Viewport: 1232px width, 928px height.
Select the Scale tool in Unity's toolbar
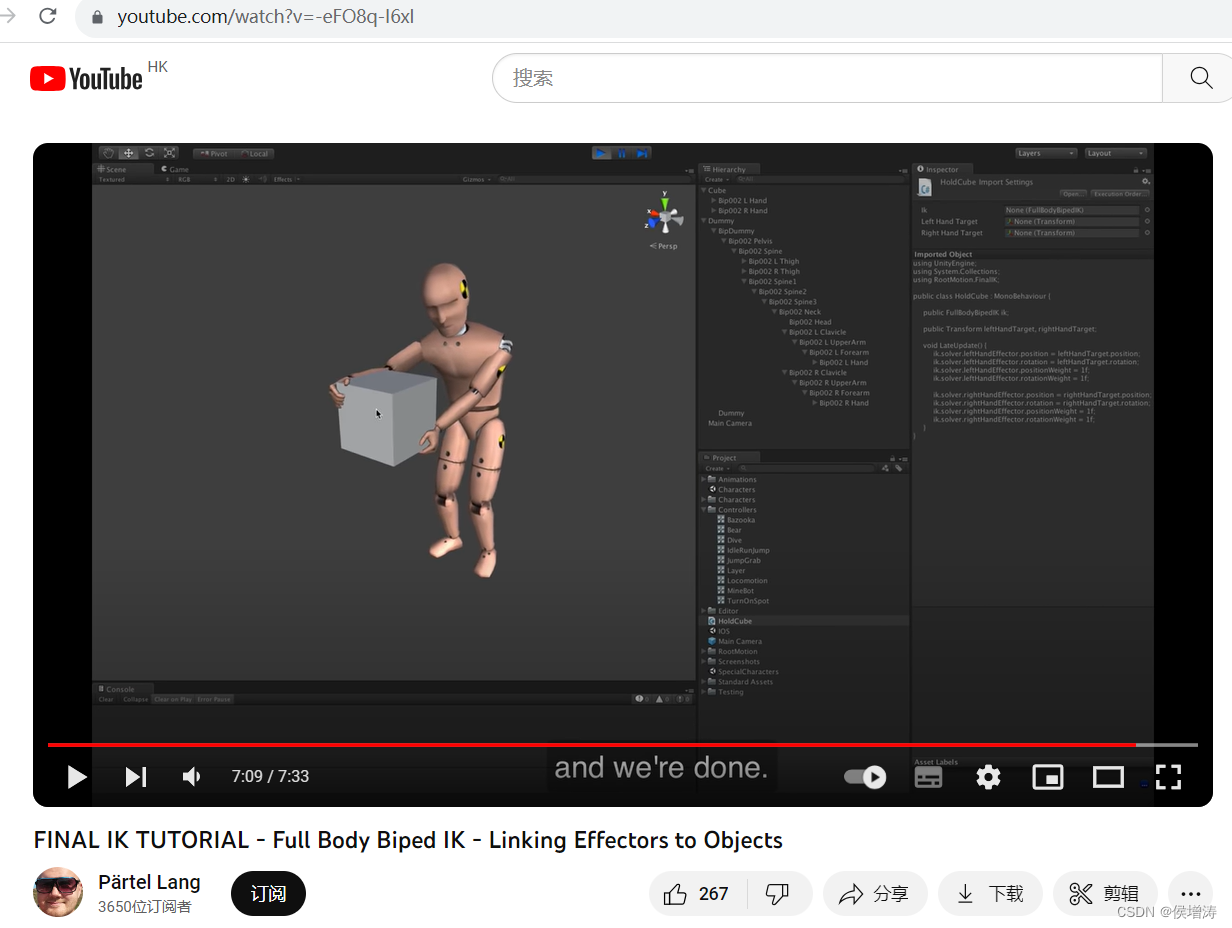coord(169,153)
